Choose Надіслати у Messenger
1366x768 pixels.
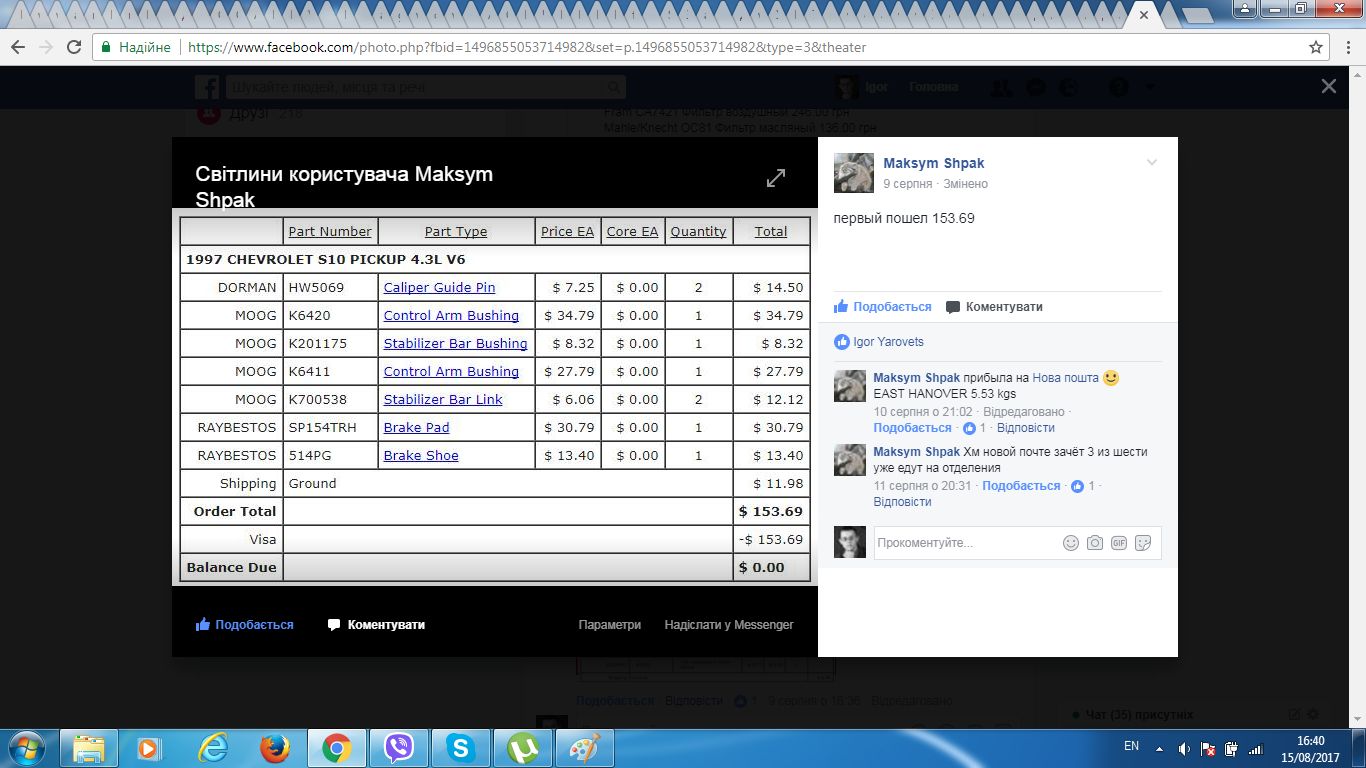coord(729,625)
